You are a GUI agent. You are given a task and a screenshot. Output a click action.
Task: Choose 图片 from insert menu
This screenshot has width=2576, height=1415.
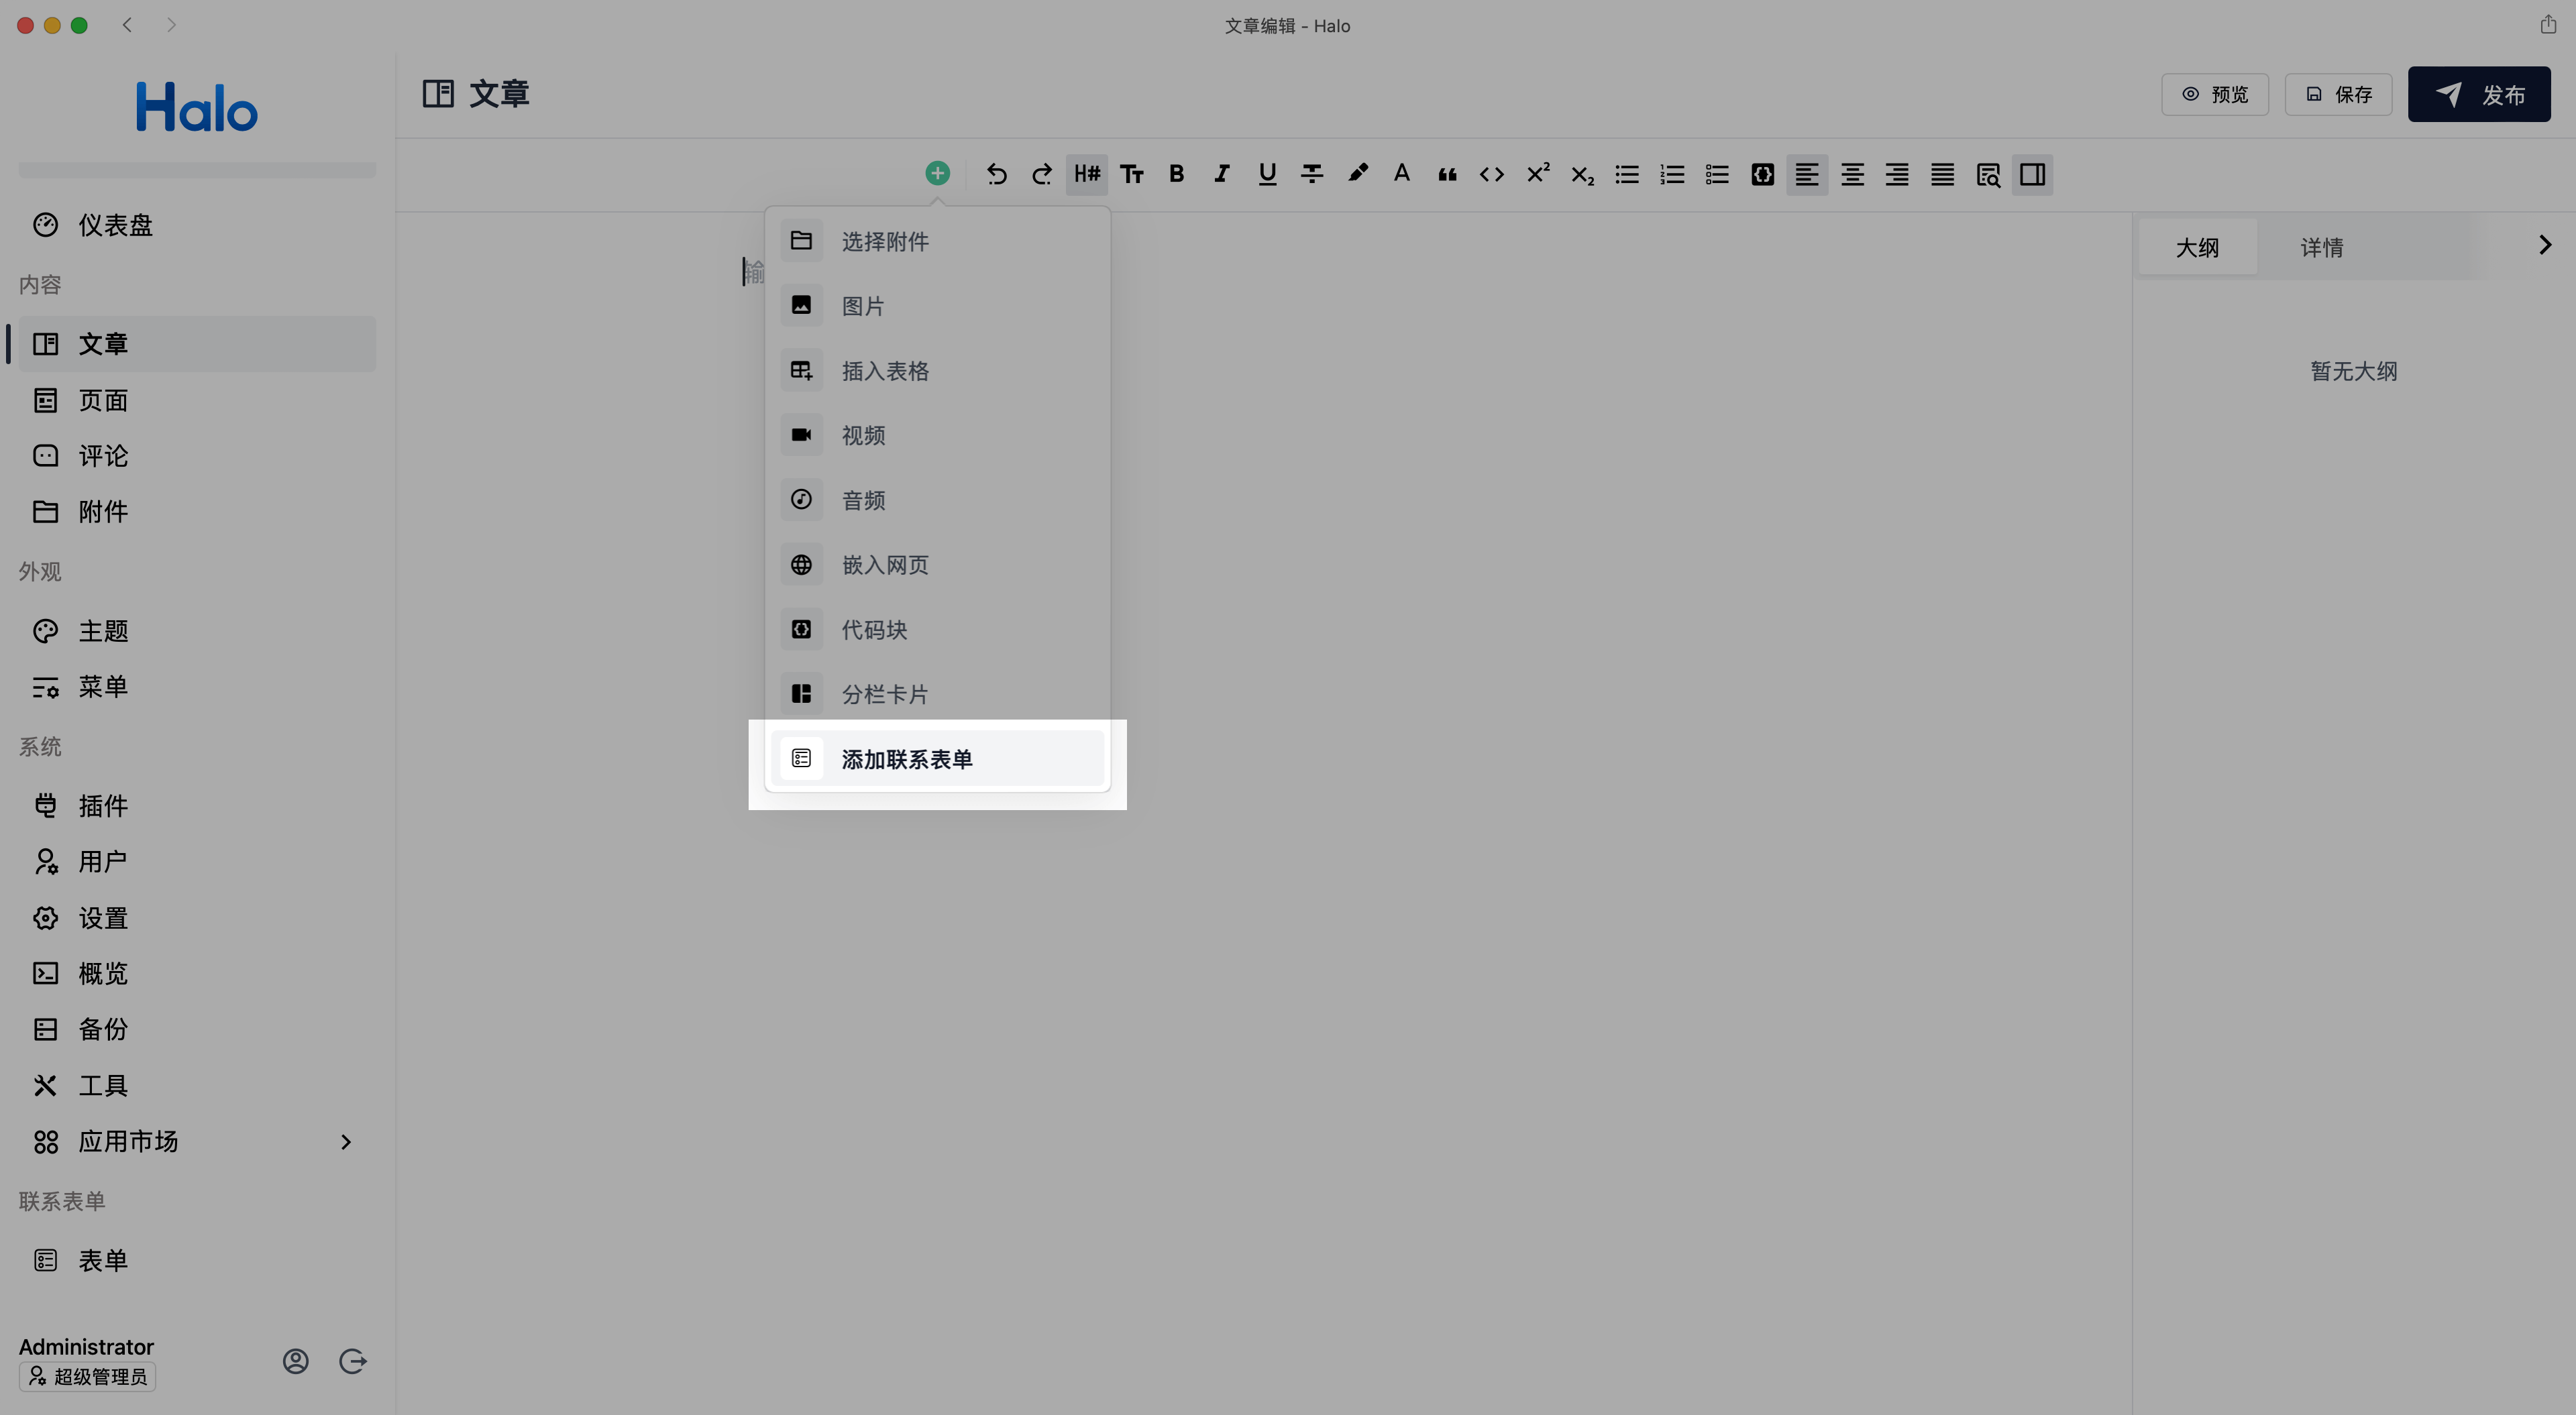(x=937, y=305)
